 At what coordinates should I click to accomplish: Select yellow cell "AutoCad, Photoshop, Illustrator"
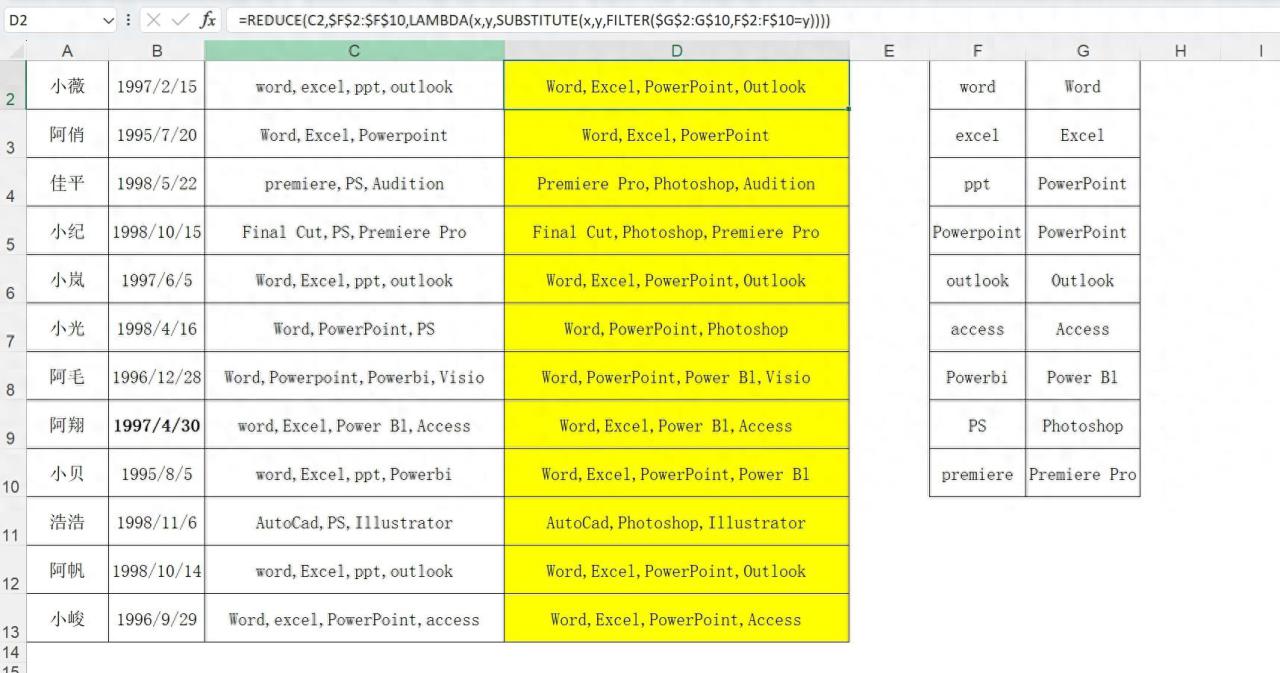(677, 523)
